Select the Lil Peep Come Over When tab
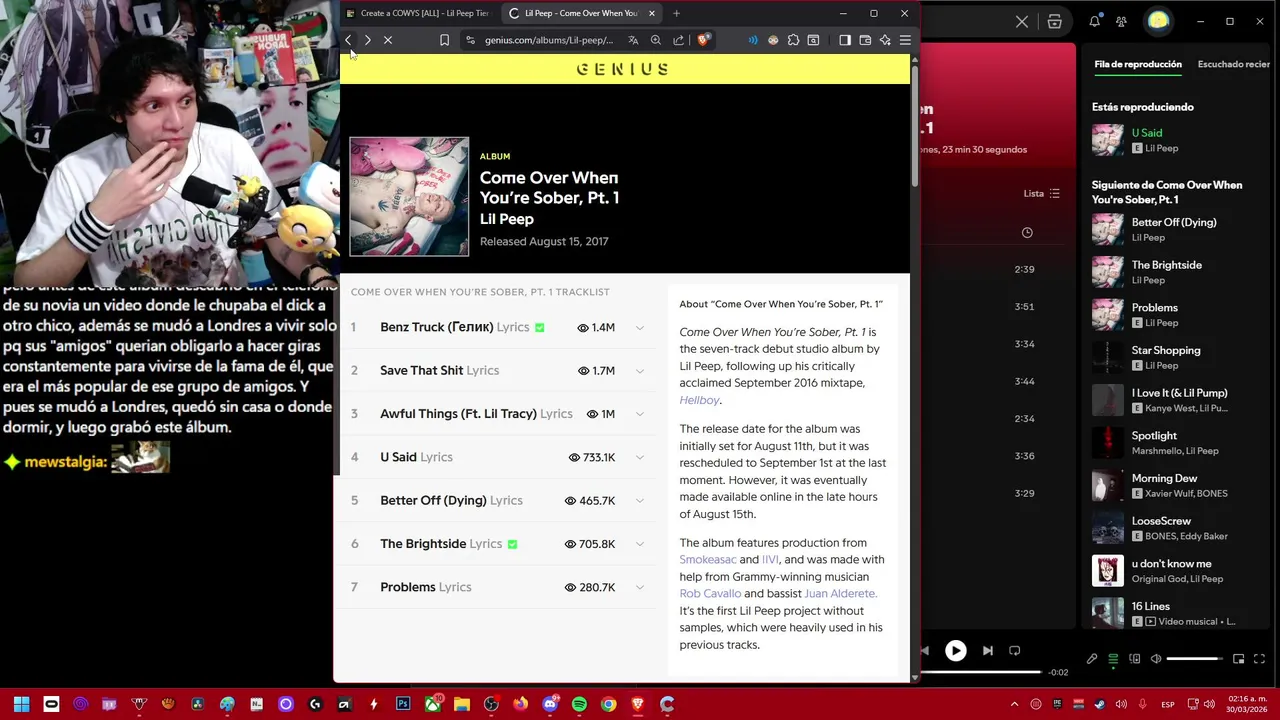1280x720 pixels. click(579, 13)
